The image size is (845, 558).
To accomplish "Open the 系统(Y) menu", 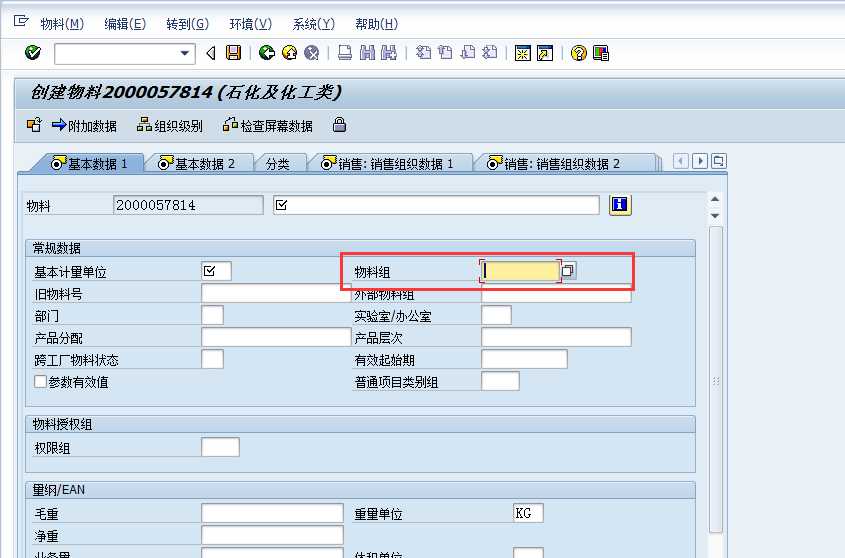I will point(314,24).
